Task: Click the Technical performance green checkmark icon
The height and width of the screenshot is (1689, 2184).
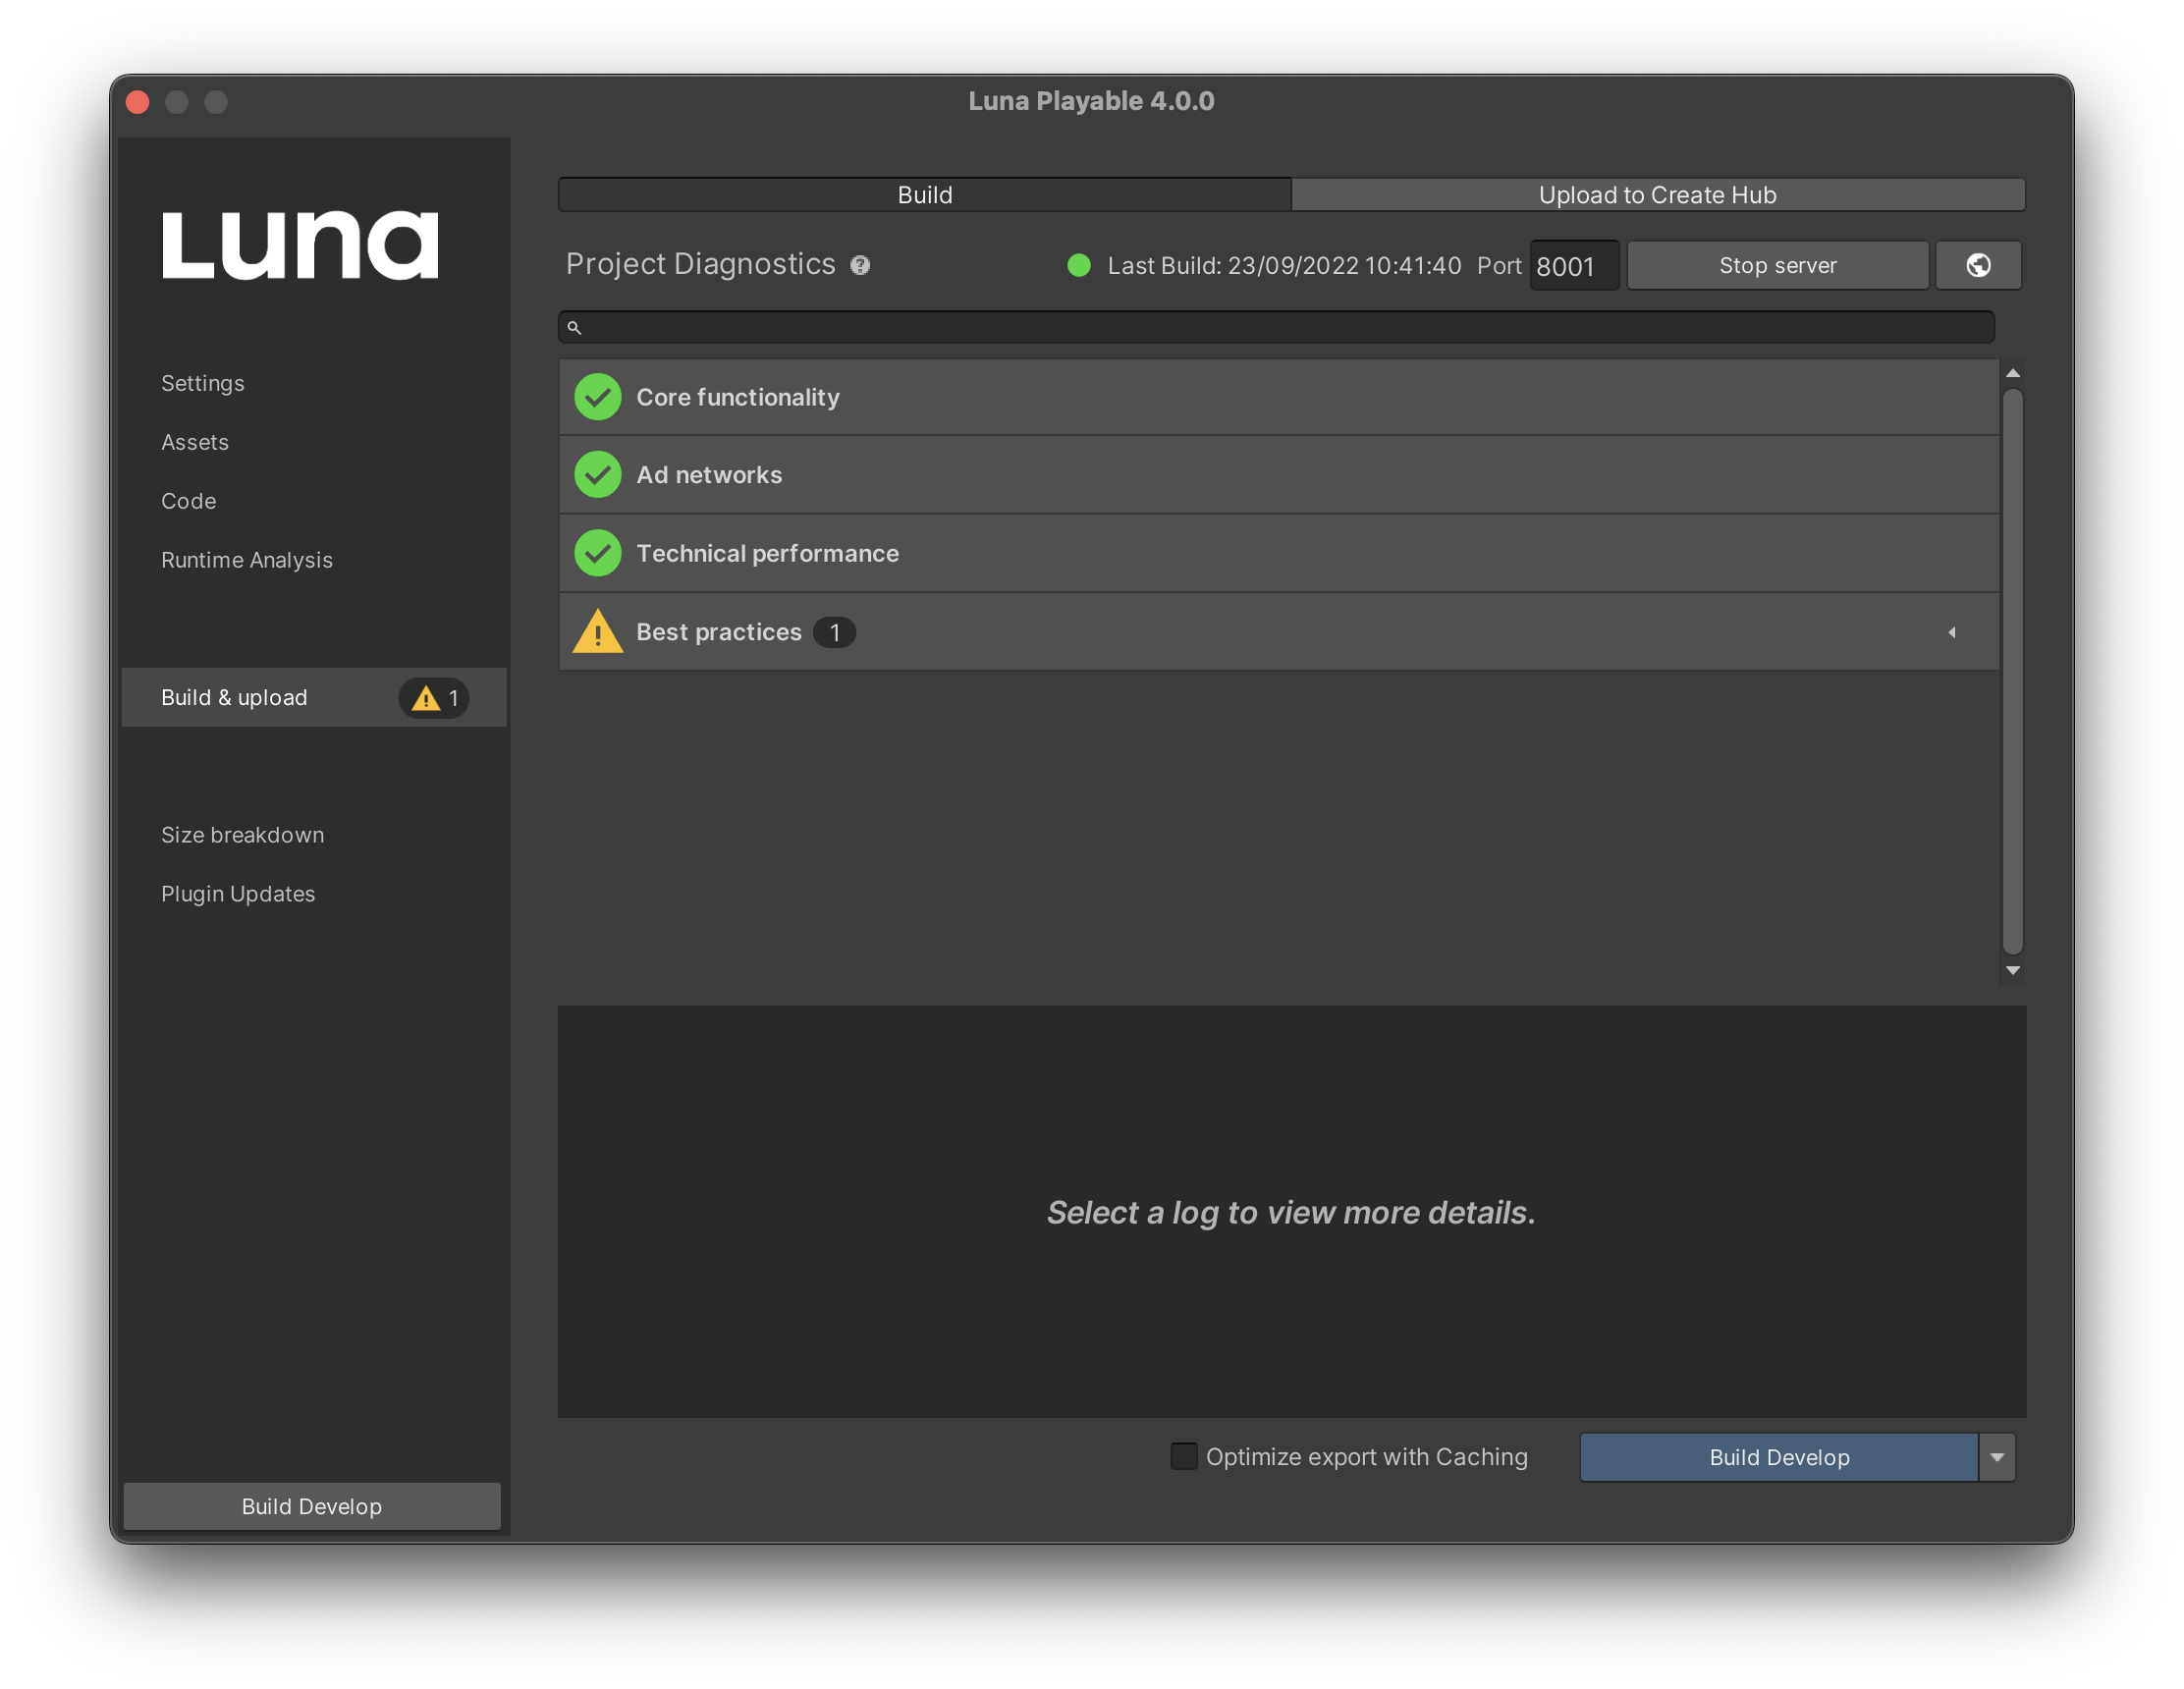Action: (598, 553)
